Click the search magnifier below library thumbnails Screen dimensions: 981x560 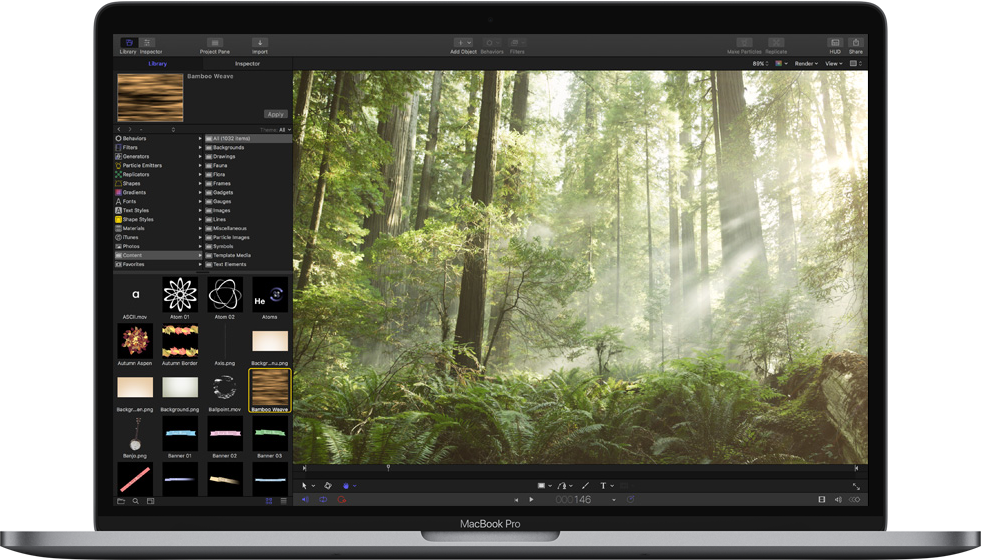[x=135, y=500]
